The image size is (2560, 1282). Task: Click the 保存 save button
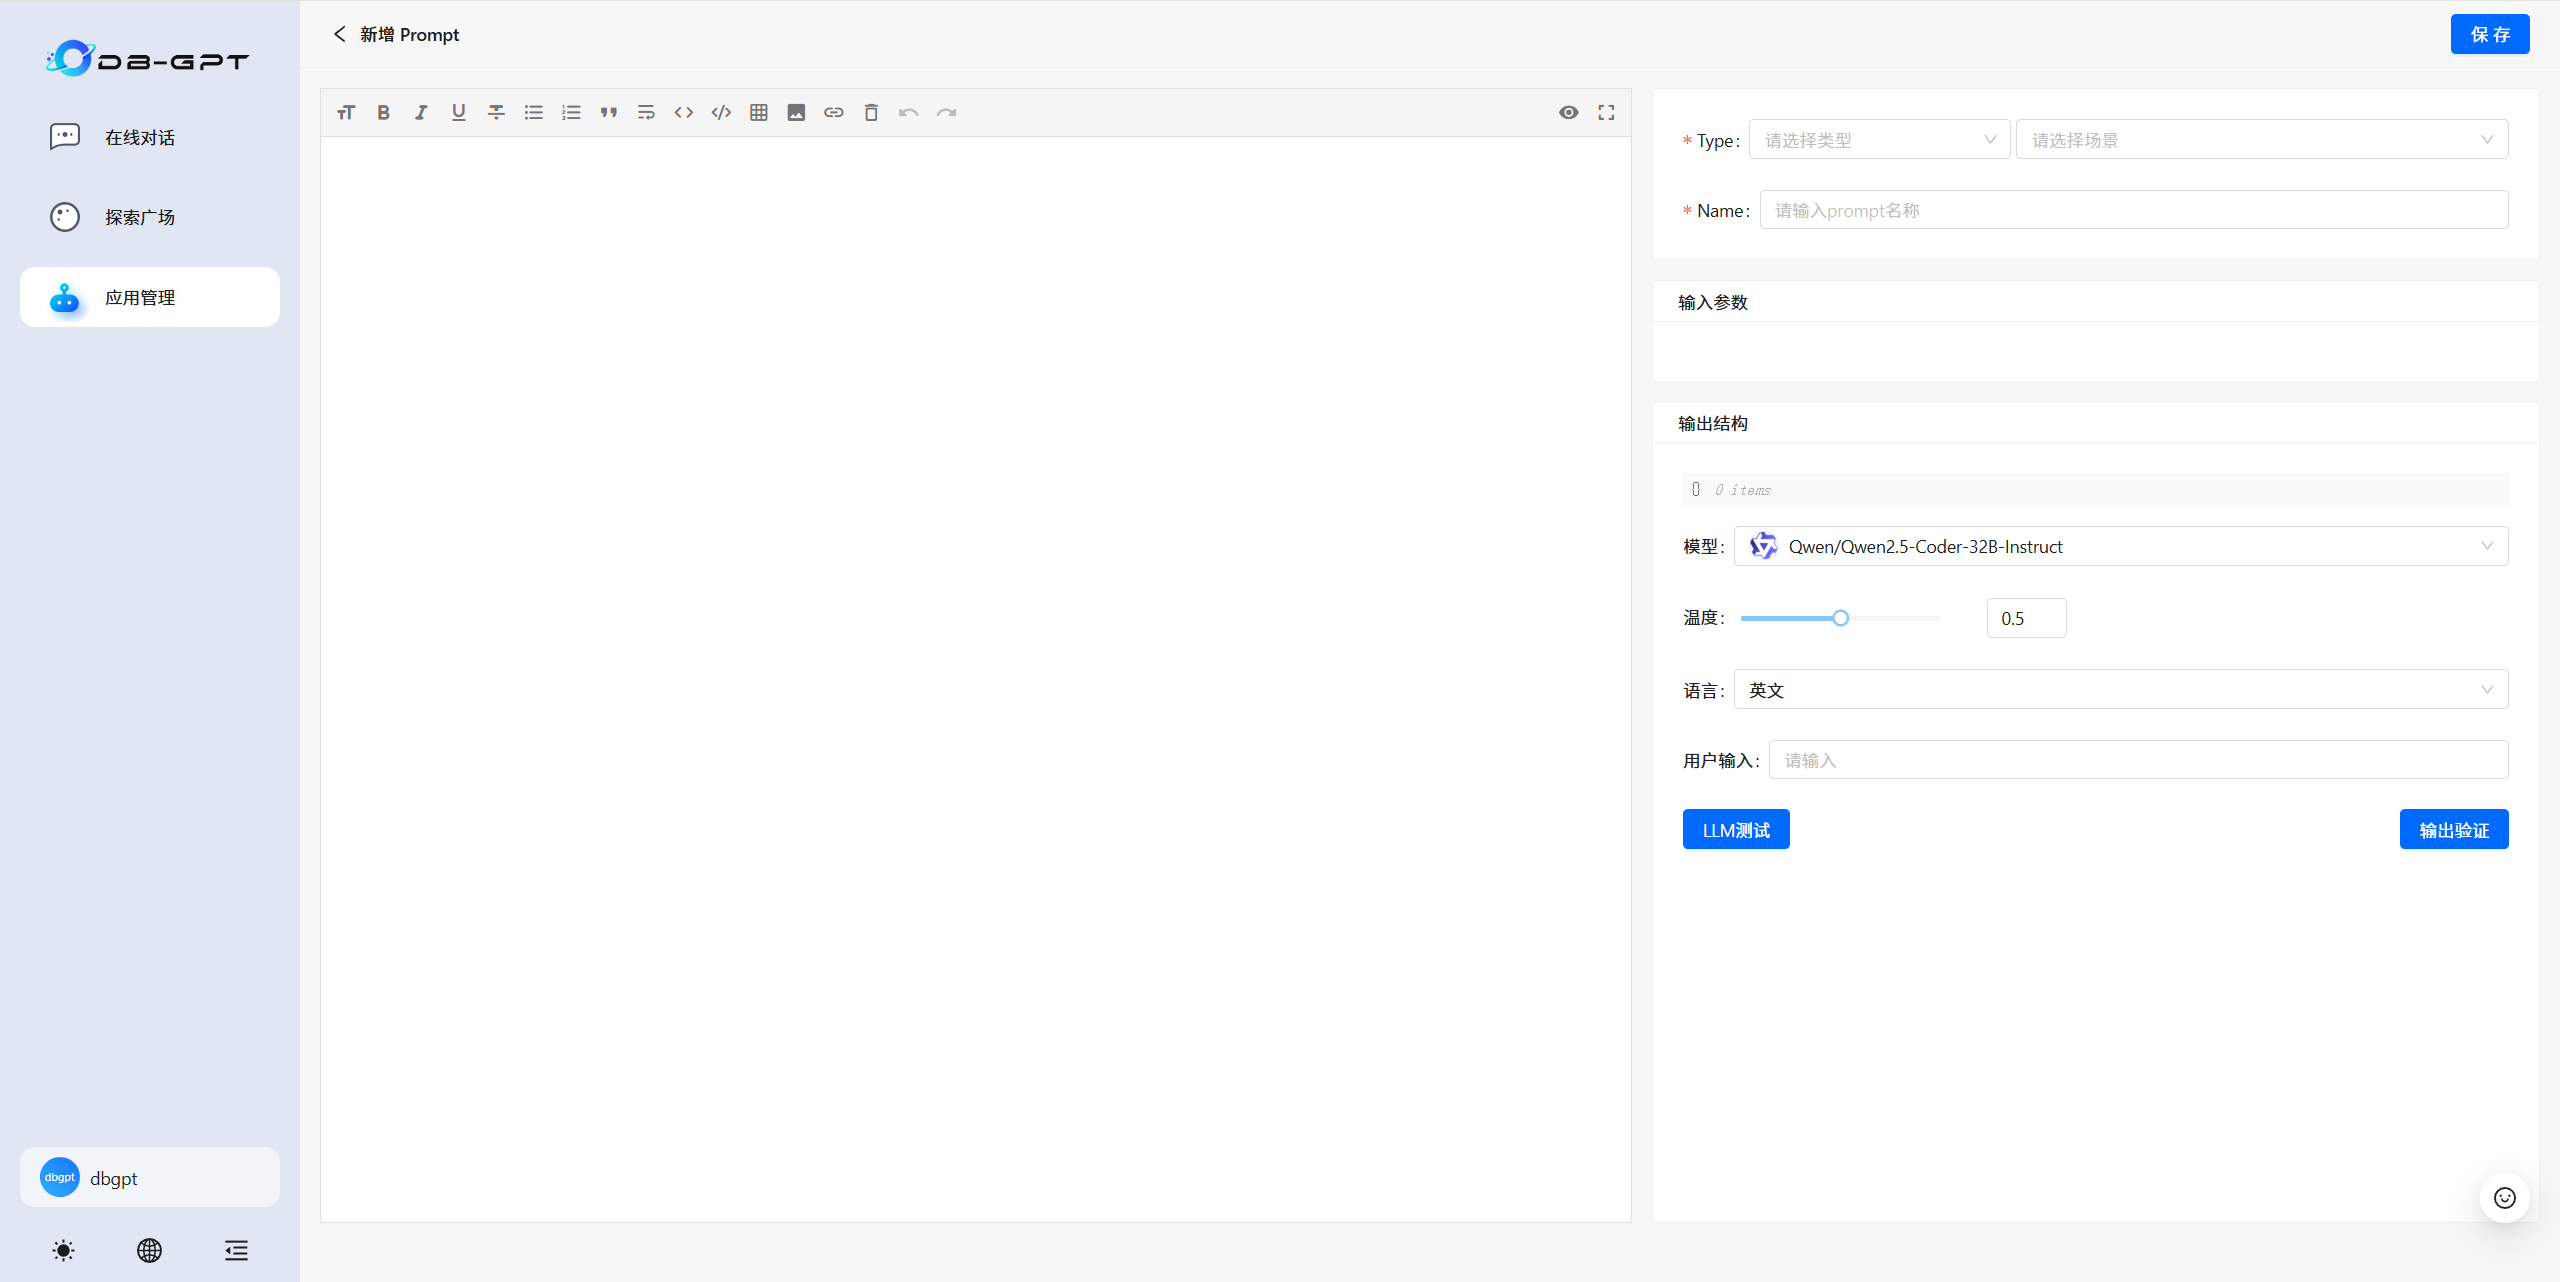(2489, 35)
